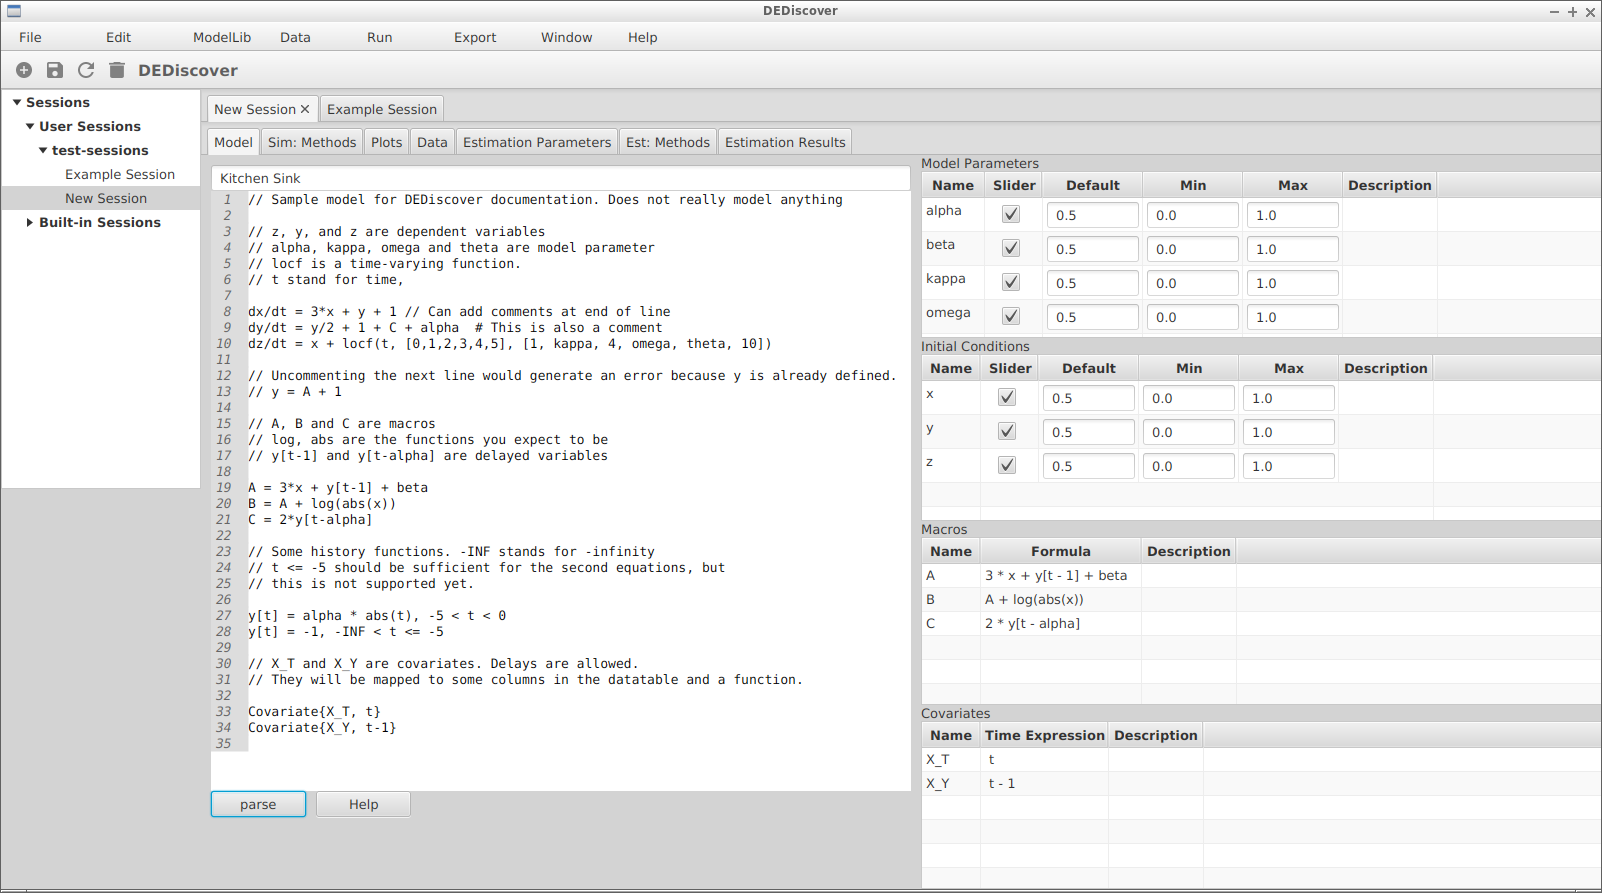
Task: Click macro C formula cell
Action: pos(1060,623)
